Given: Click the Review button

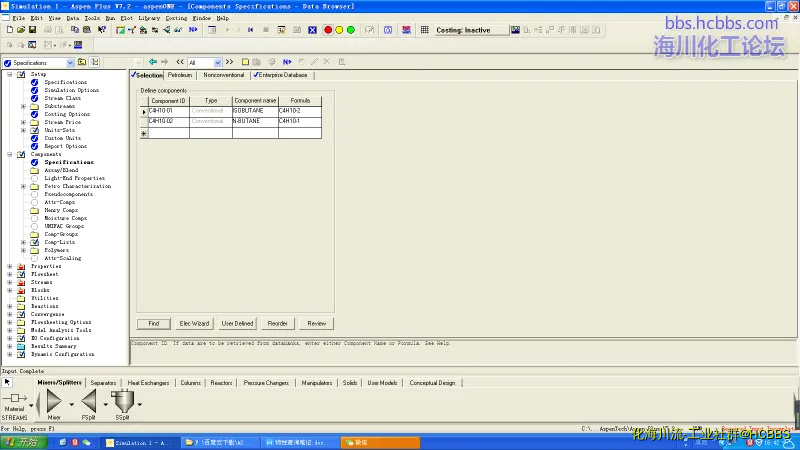Looking at the screenshot, I should pyautogui.click(x=317, y=323).
